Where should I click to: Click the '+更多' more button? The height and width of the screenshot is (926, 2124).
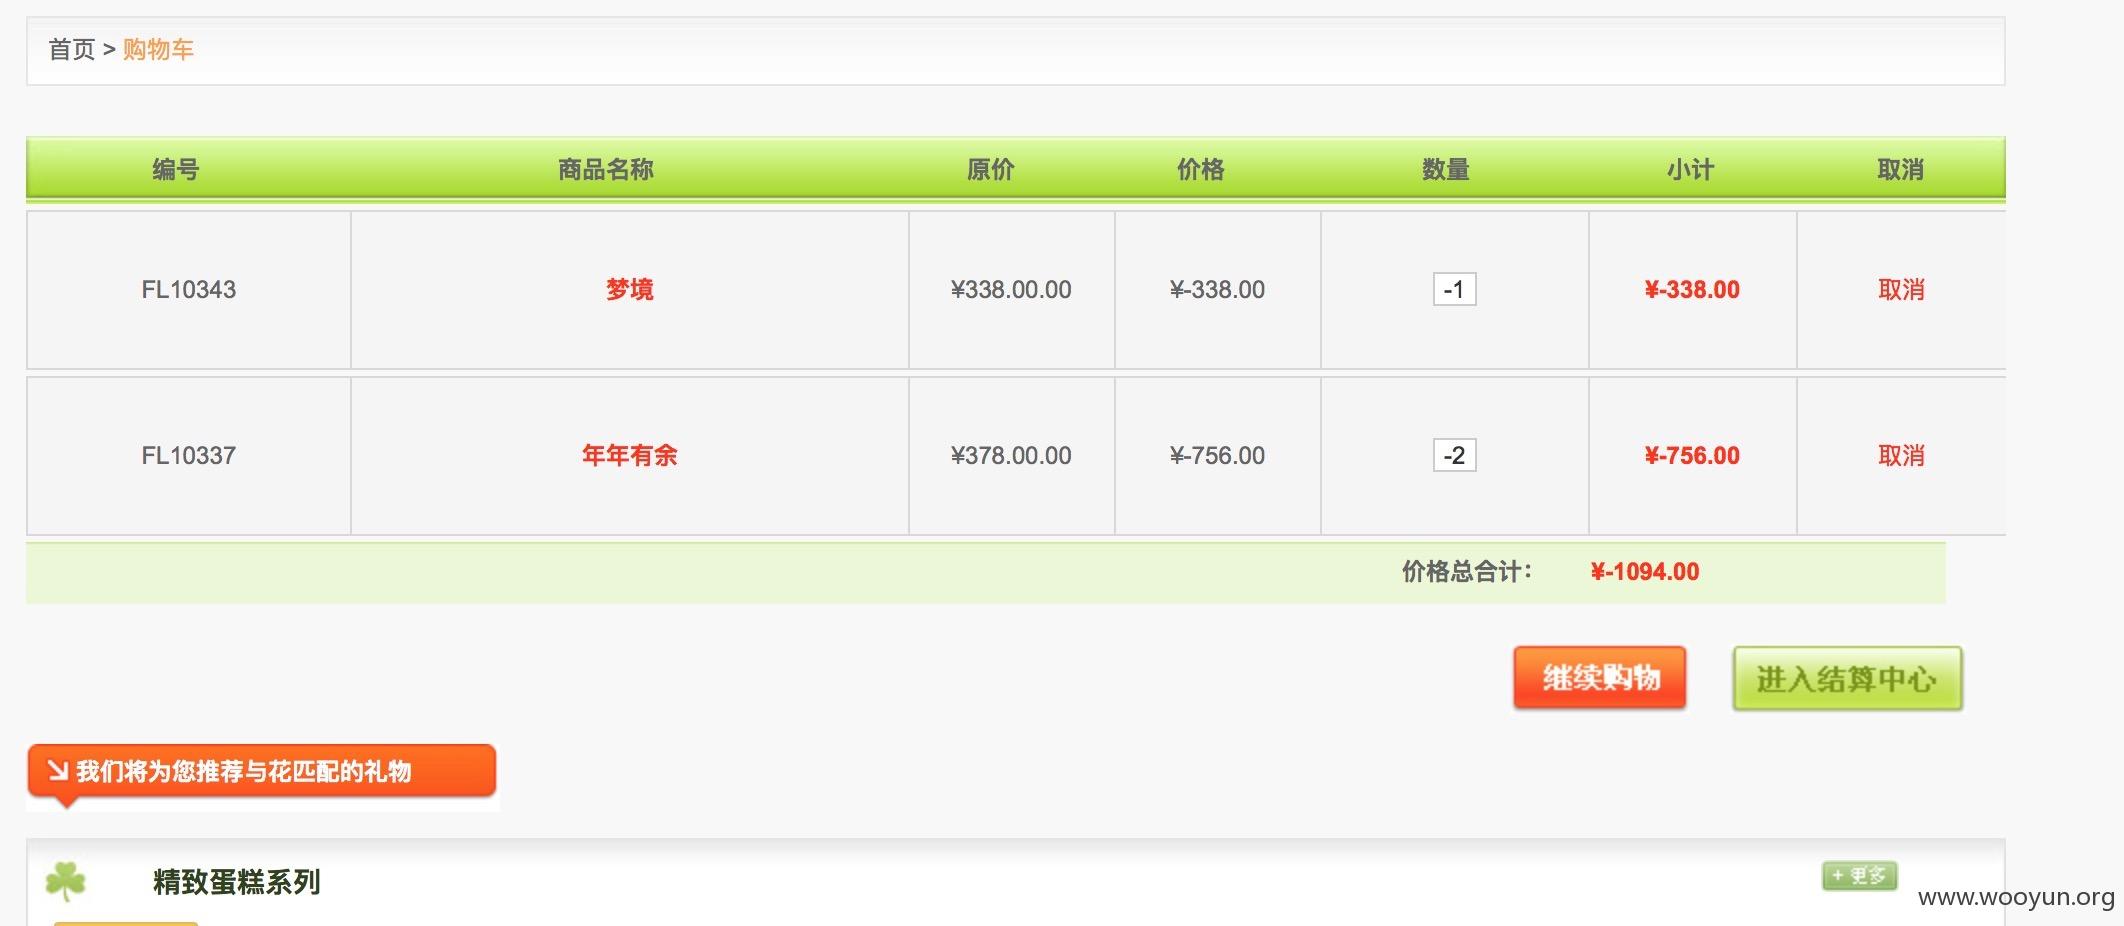1859,876
